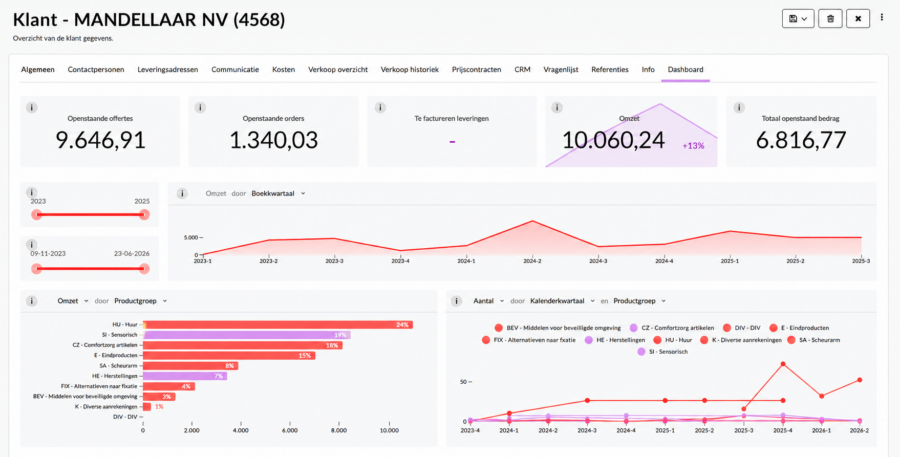The height and width of the screenshot is (457, 900).
Task: Open the Verkoop historiek tab
Action: pyautogui.click(x=410, y=69)
